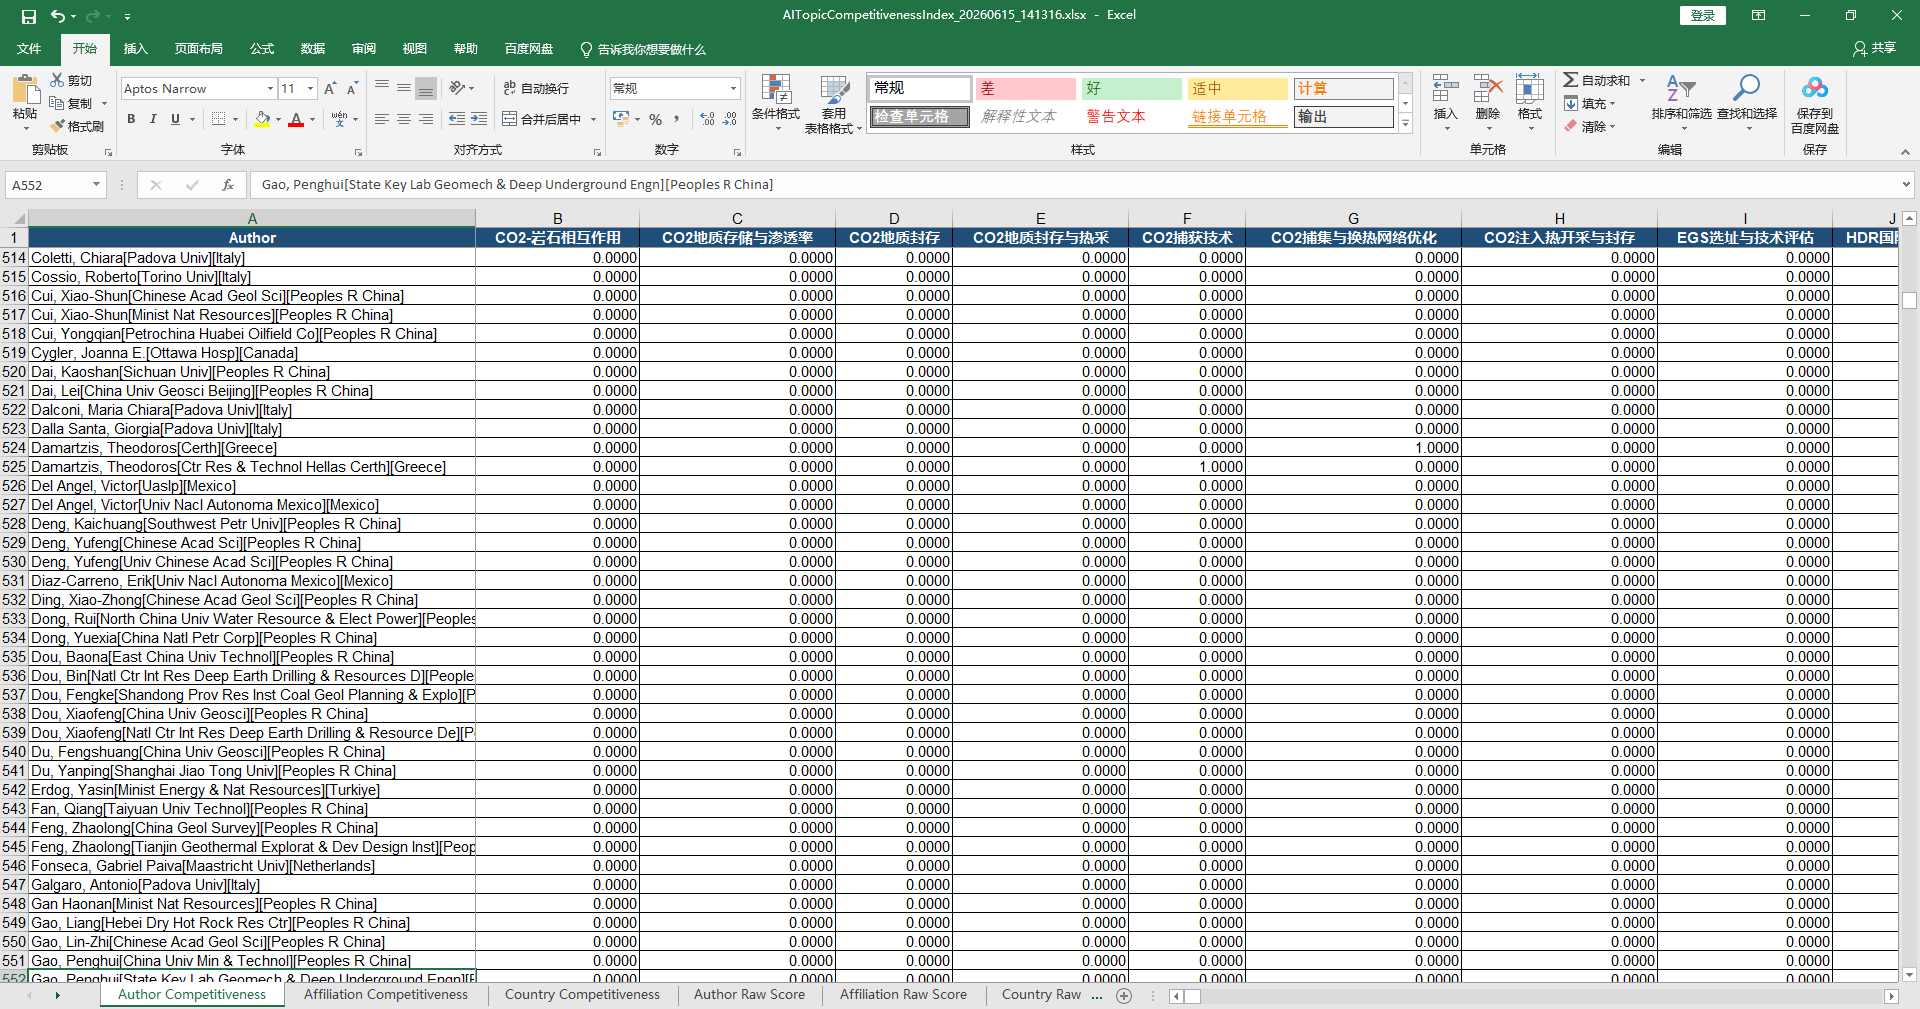Open the font size dropdown
The height and width of the screenshot is (1009, 1920).
coord(310,89)
